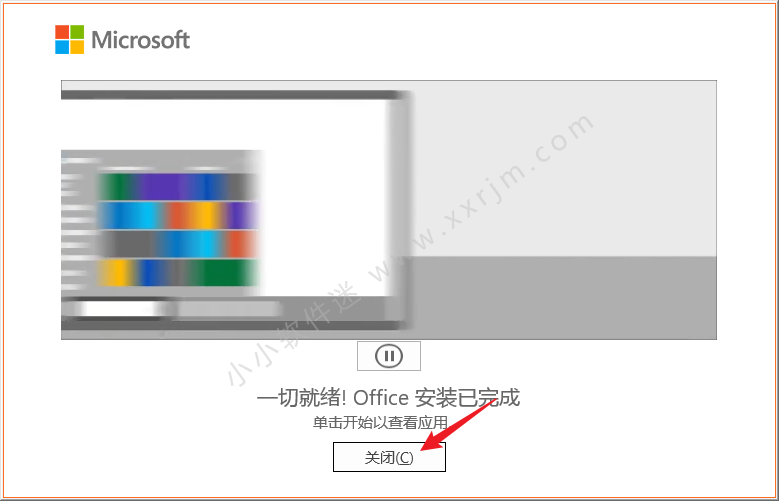Click the white search box in animation taskbar
779x501 pixels.
click(x=119, y=309)
